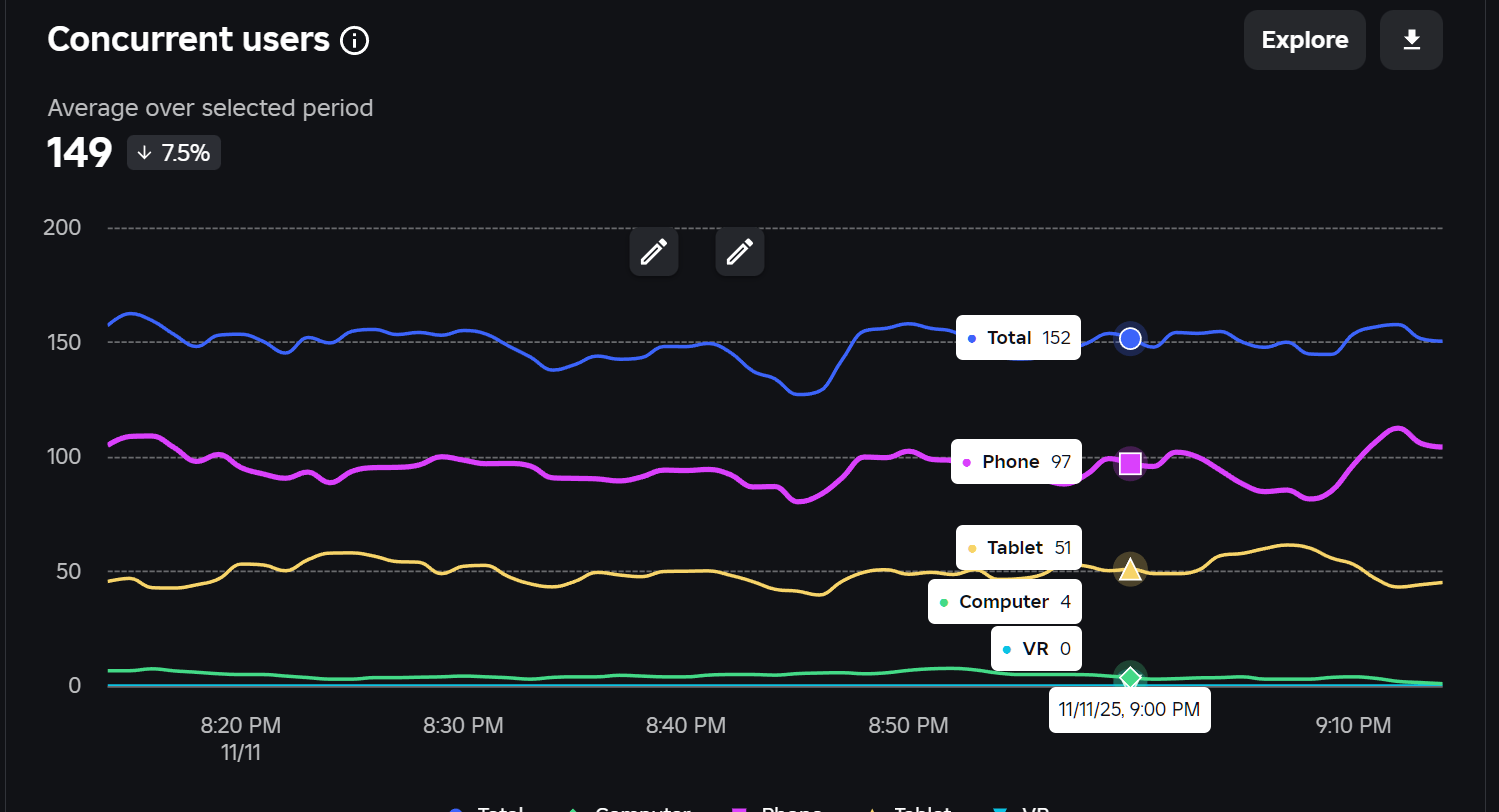Screen dimensions: 1499x812
Task: Click the Tablet 51 tooltip label
Action: point(1019,548)
